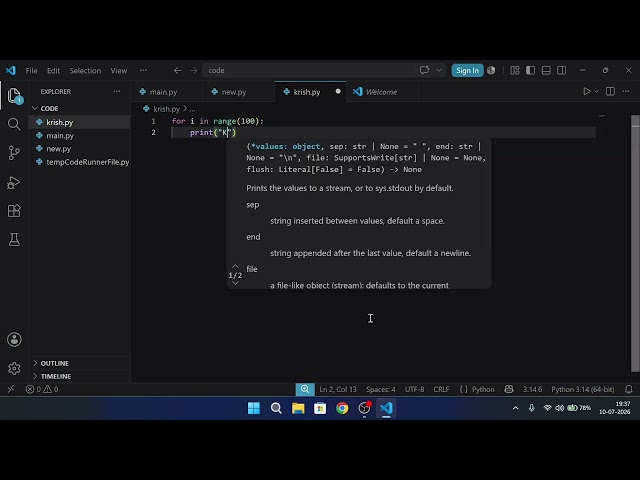Open Explorer views and more actions ellipsis
Viewport: 640px width, 480px height.
pyautogui.click(x=117, y=91)
